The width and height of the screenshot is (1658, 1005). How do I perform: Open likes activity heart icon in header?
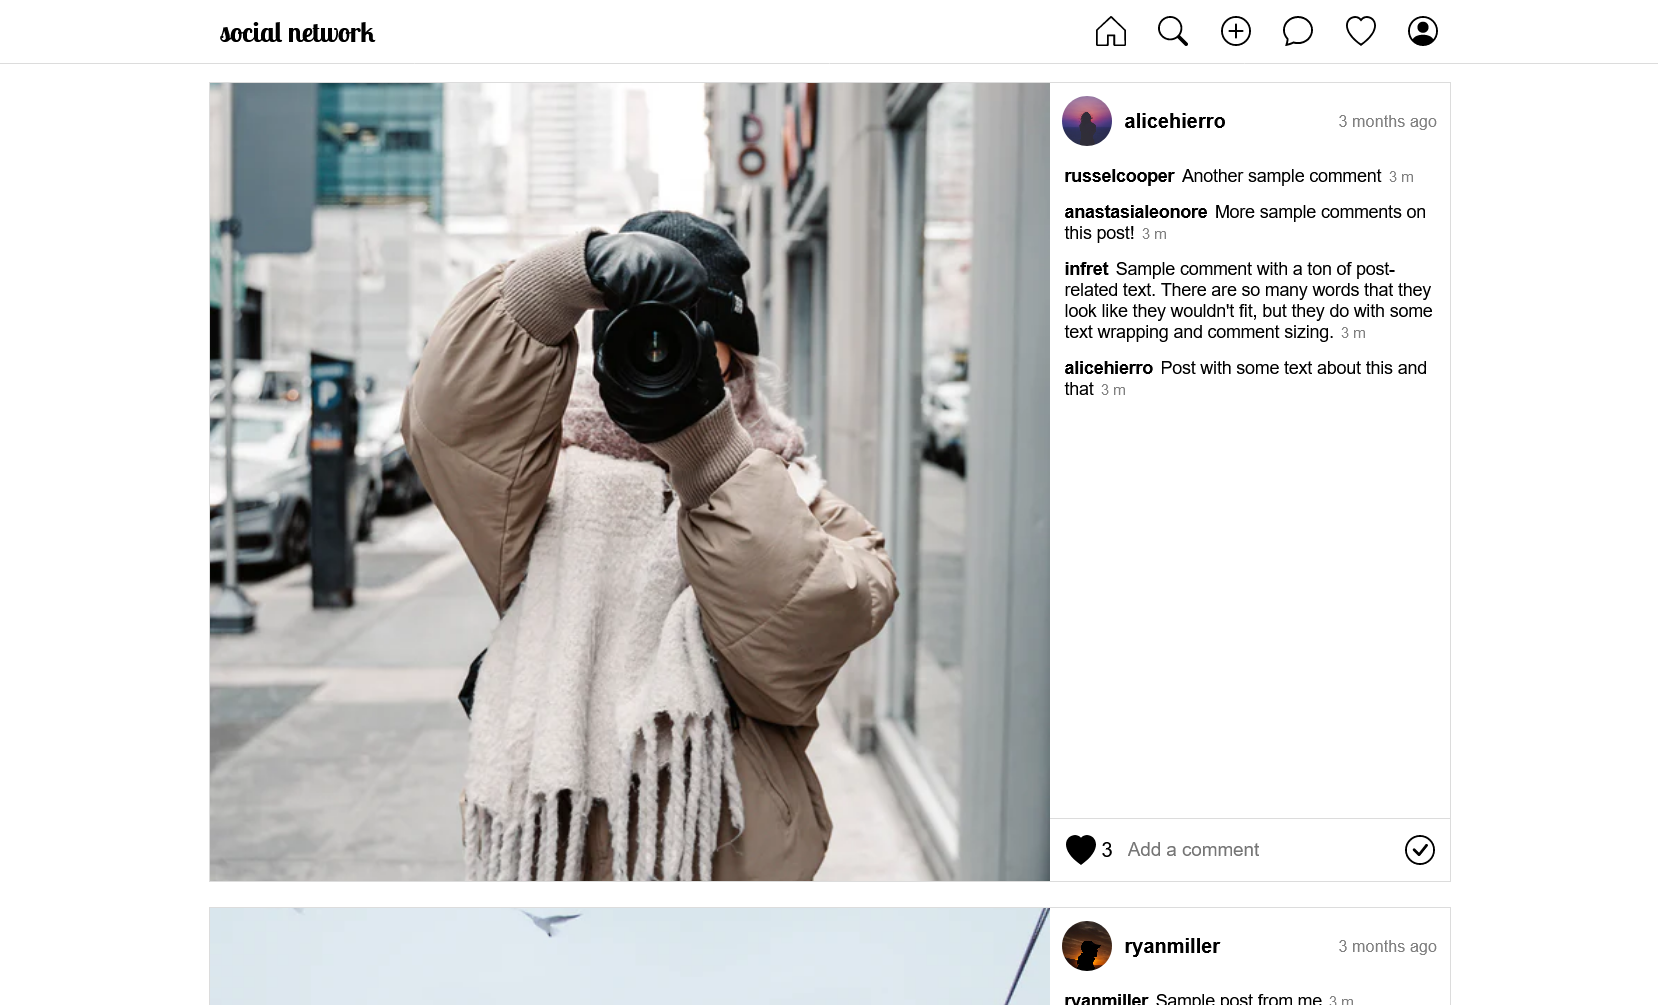tap(1361, 32)
